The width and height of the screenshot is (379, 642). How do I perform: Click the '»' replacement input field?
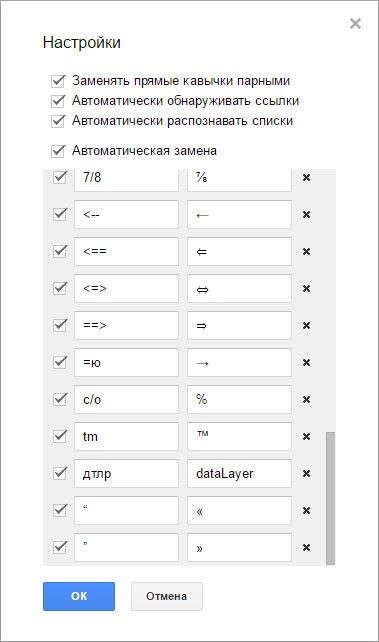pyautogui.click(x=239, y=547)
